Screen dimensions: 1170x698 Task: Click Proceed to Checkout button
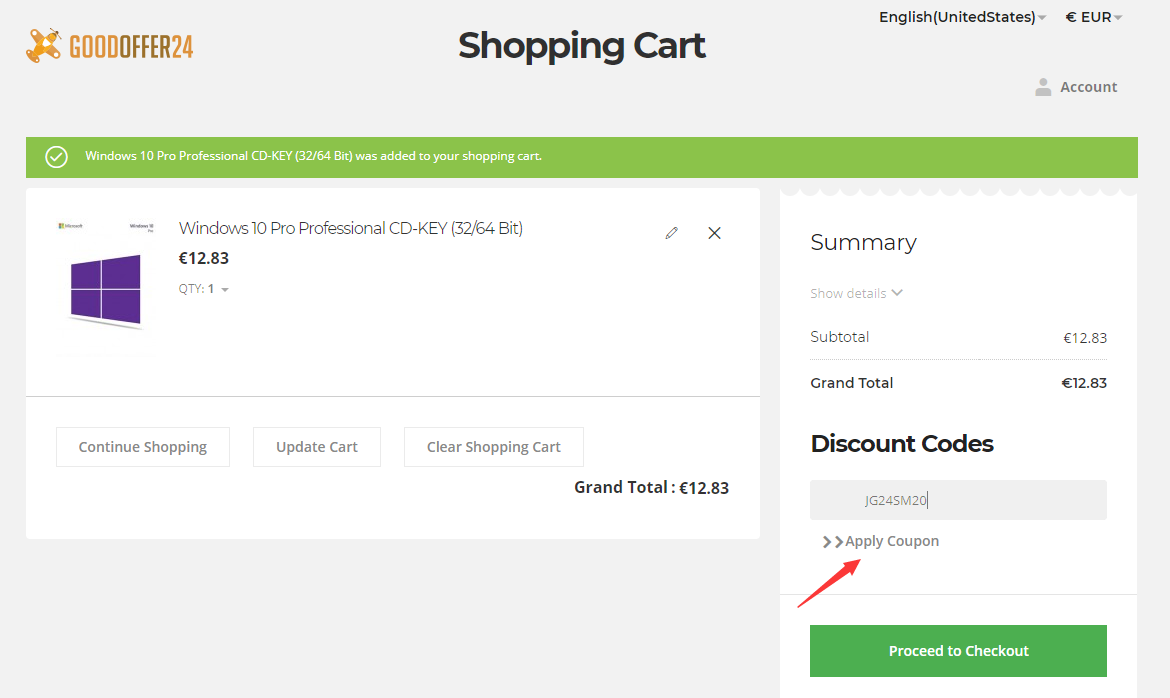point(958,651)
